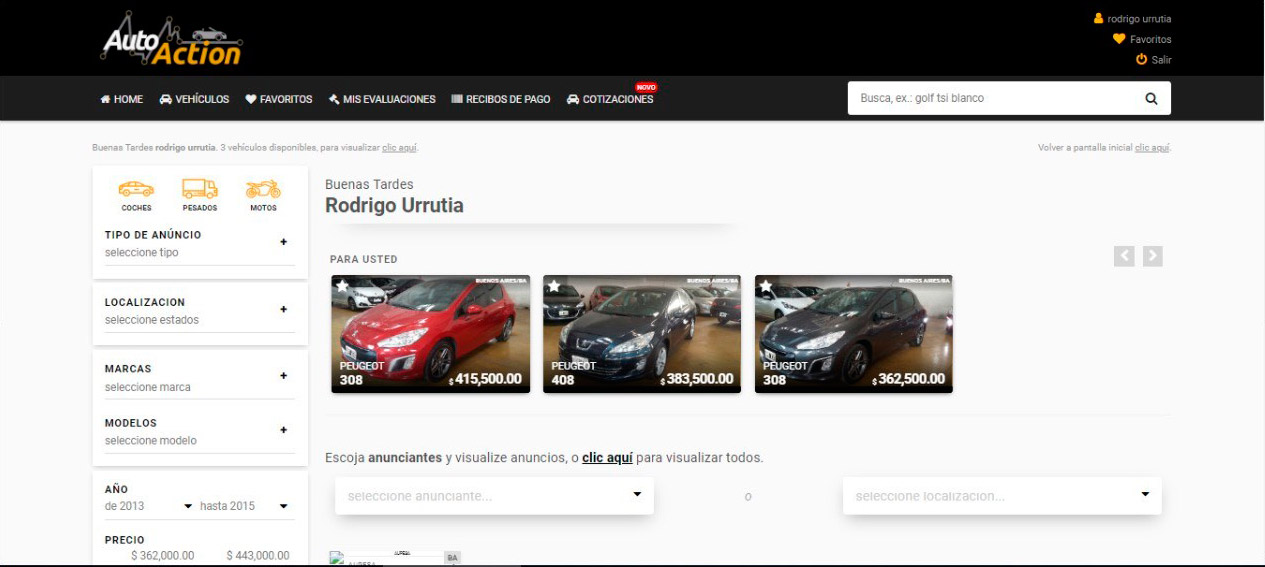Select the Motos motorcycle category icon
Viewport: 1265px width, 567px height.
pyautogui.click(x=263, y=189)
